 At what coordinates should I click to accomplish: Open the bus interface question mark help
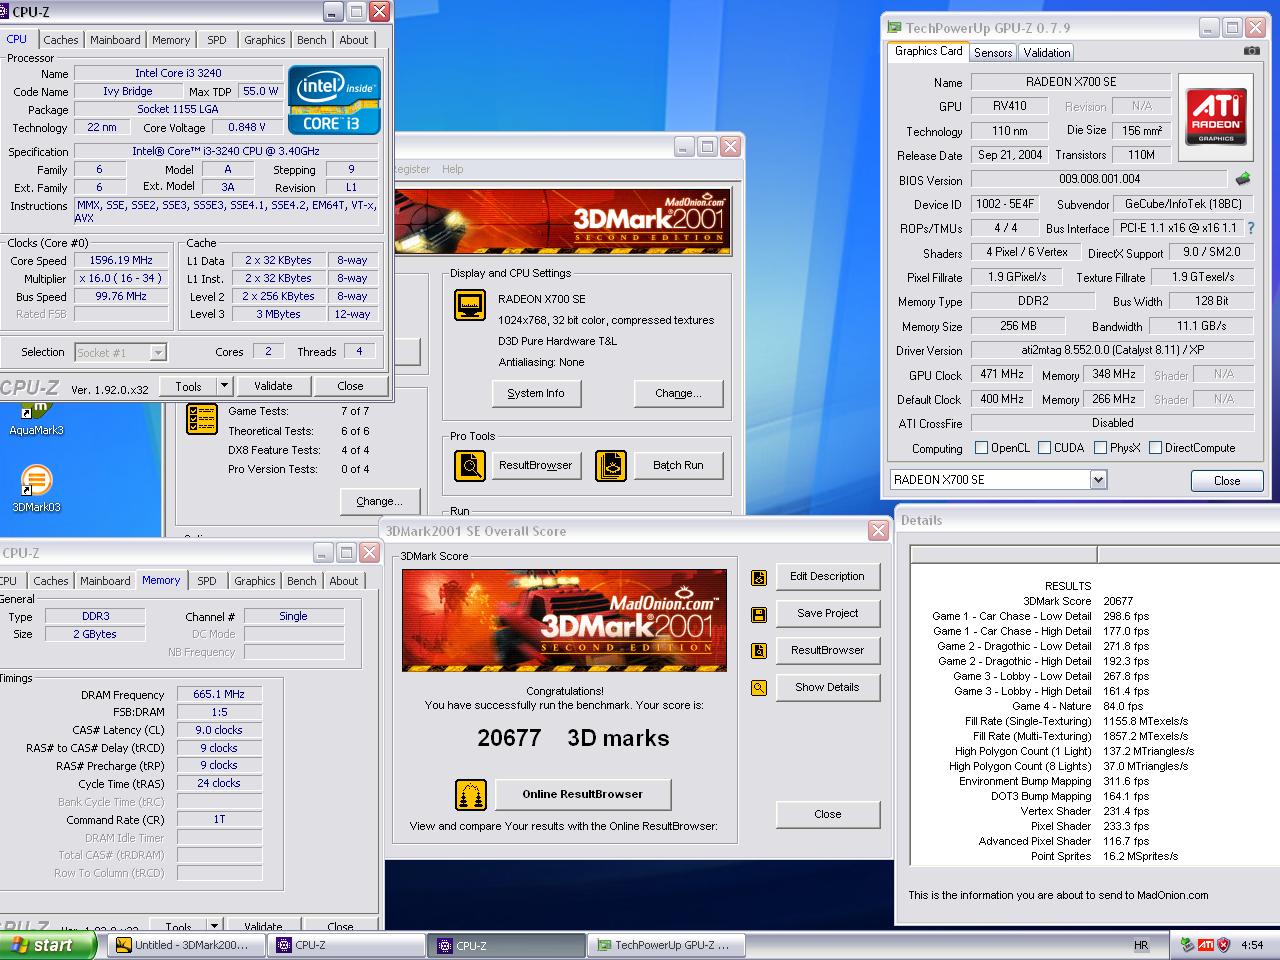[x=1250, y=228]
